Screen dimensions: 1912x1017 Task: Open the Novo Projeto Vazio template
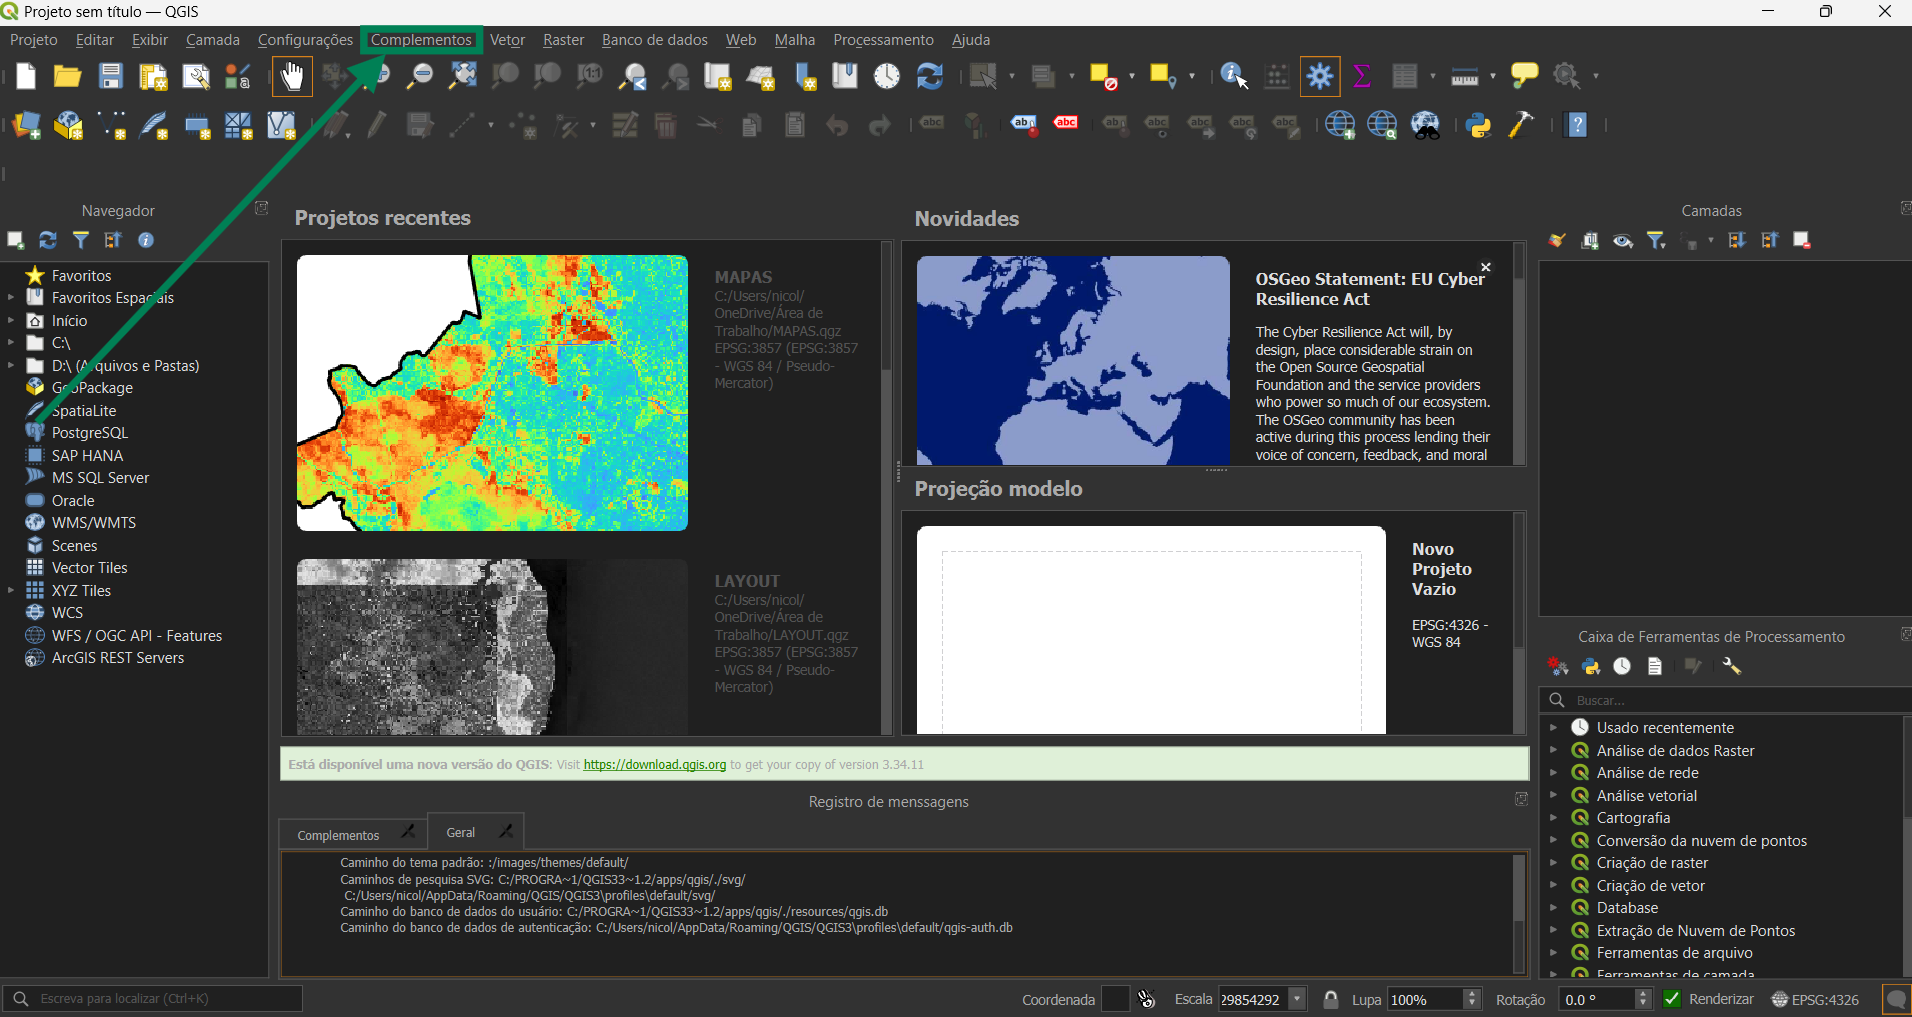(1151, 630)
